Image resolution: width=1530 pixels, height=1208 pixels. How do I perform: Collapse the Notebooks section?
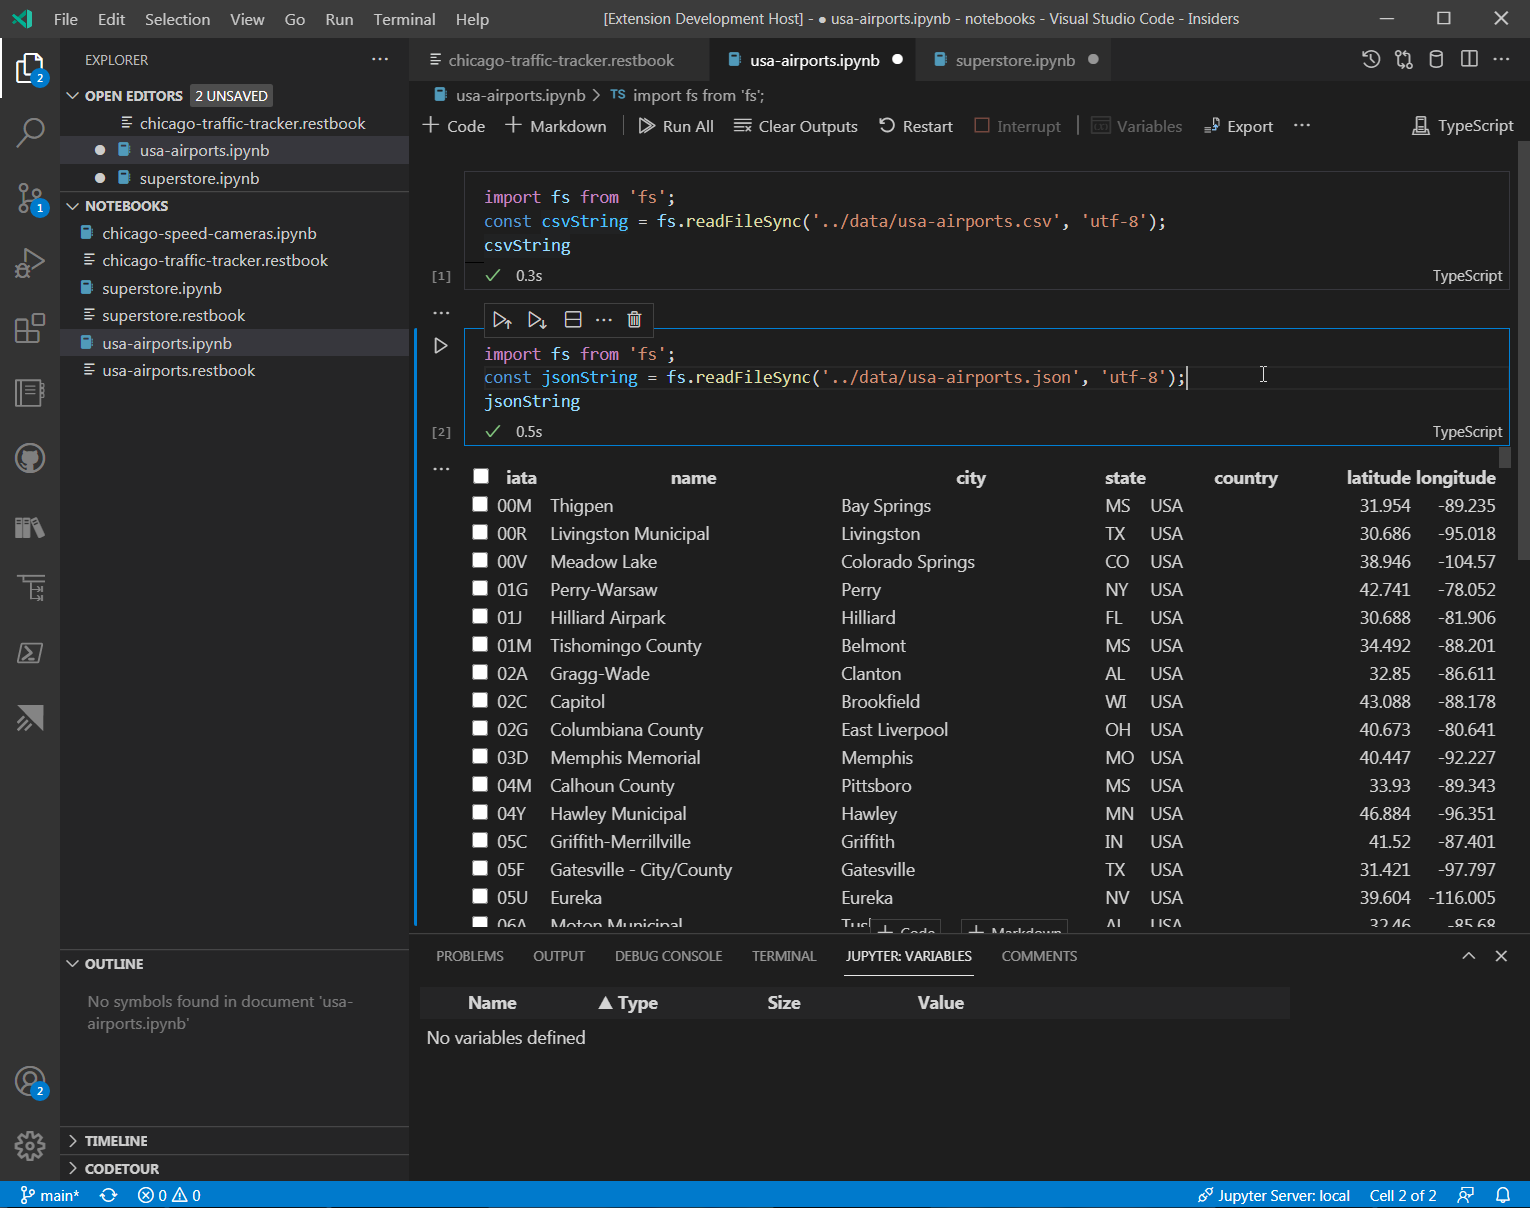72,205
